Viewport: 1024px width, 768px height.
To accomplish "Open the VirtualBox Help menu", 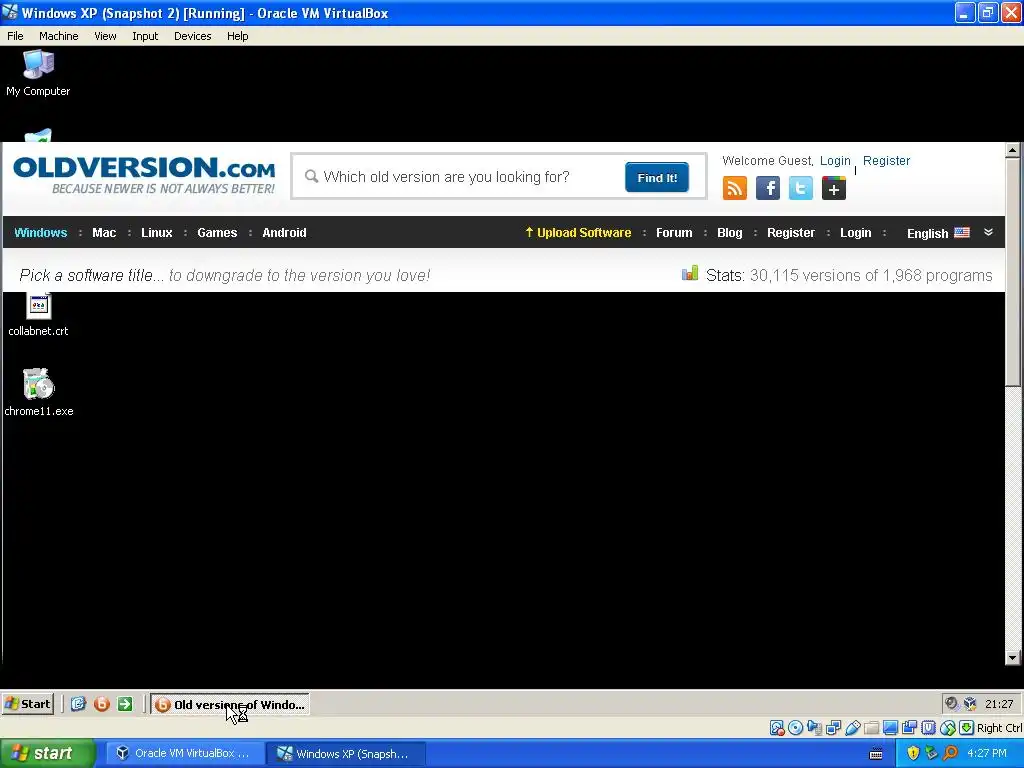I will tap(238, 36).
